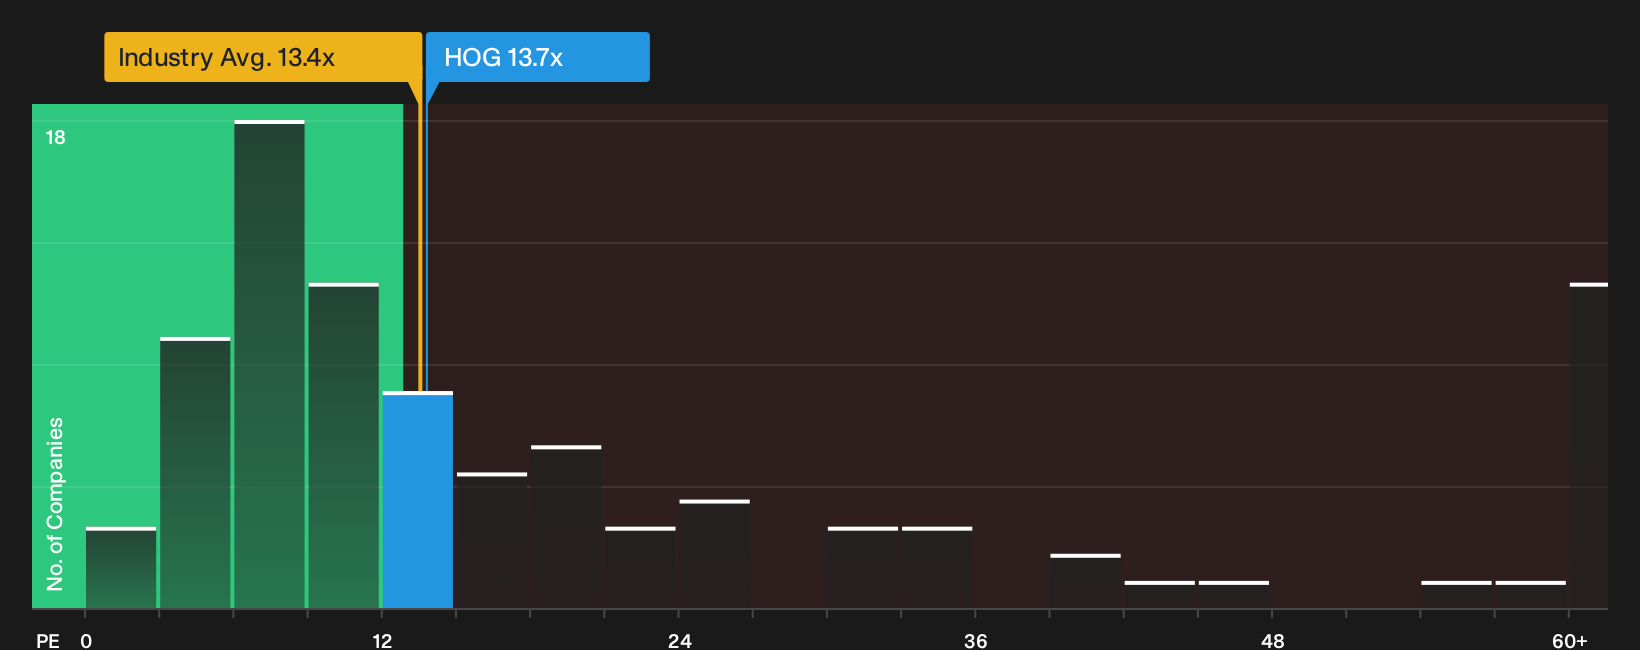The image size is (1640, 650).
Task: Click the '36' x-axis tick label
Action: point(976,640)
